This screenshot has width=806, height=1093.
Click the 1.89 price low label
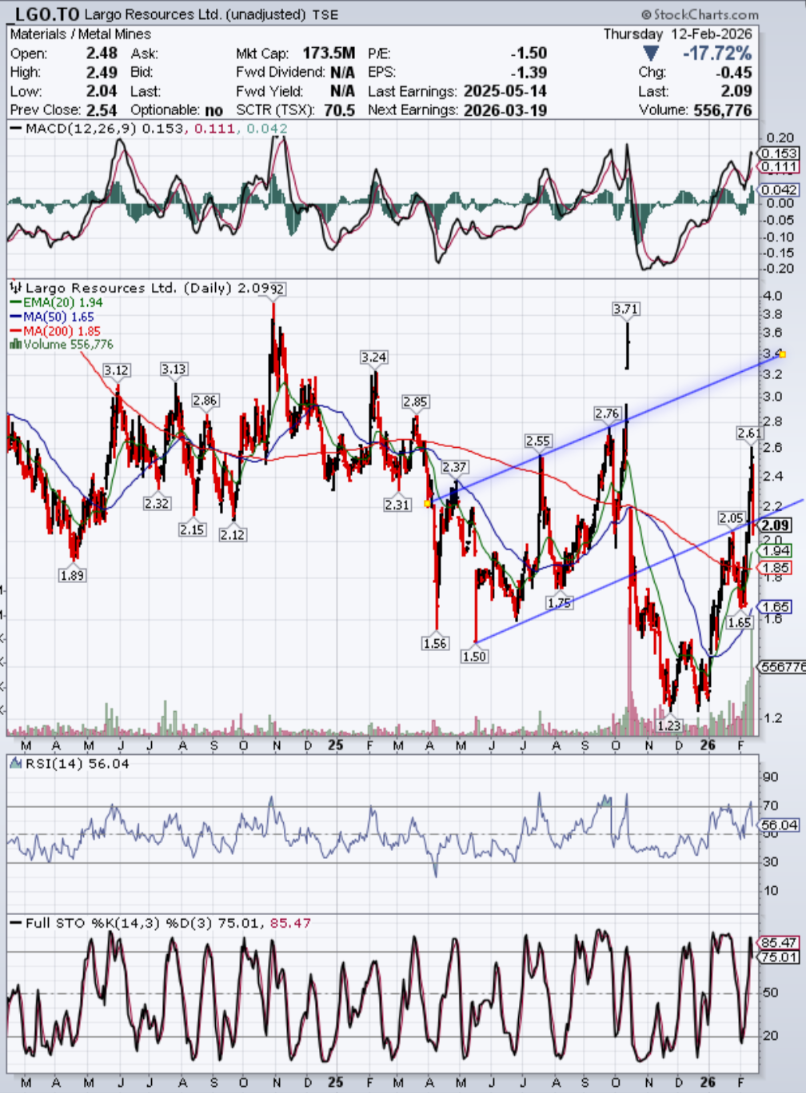coord(73,575)
